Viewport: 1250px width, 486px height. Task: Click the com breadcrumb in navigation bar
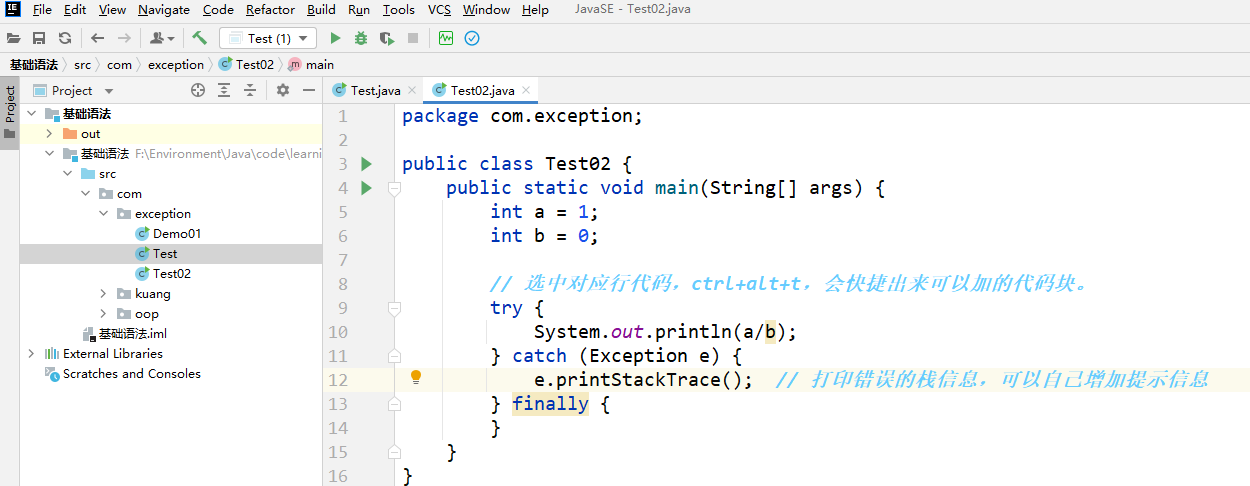[119, 64]
